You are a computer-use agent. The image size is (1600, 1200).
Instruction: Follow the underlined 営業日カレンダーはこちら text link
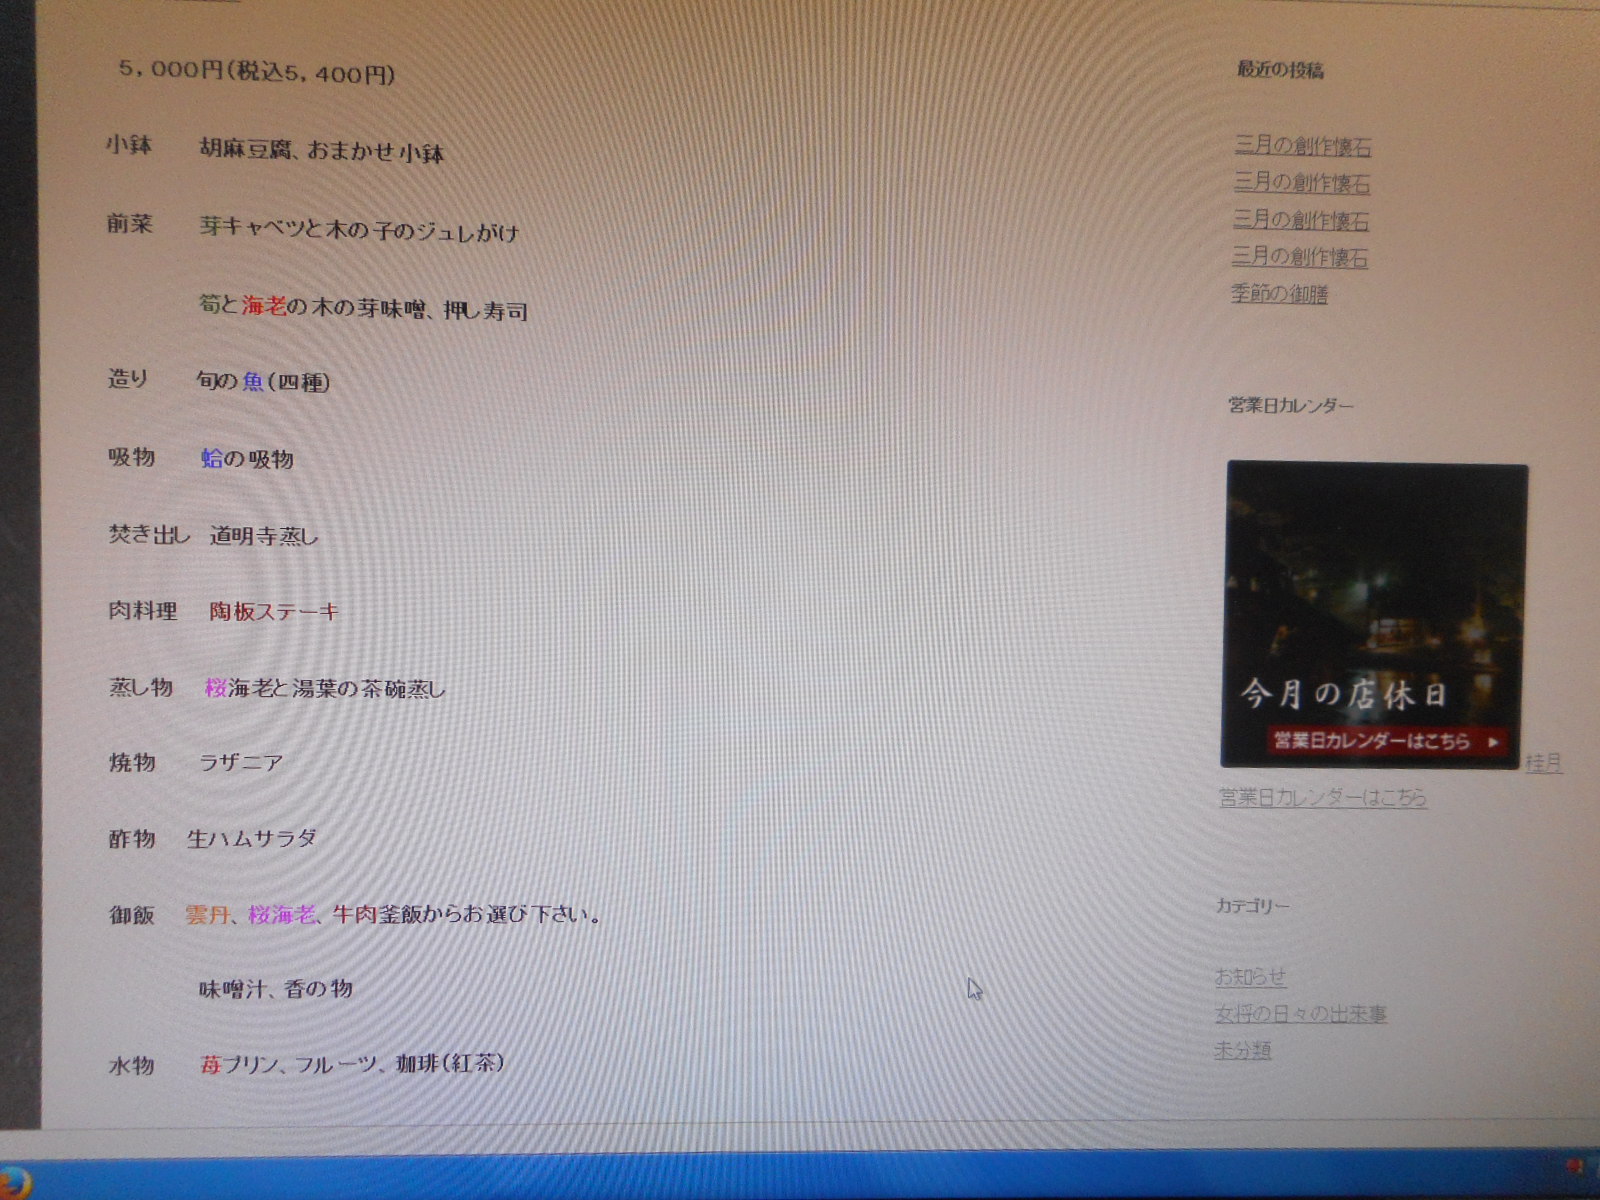coord(1322,798)
